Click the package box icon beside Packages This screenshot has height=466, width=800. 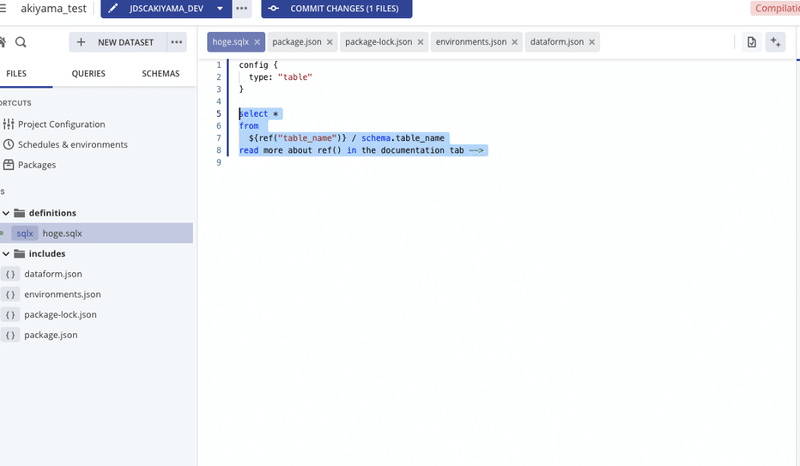tap(8, 165)
